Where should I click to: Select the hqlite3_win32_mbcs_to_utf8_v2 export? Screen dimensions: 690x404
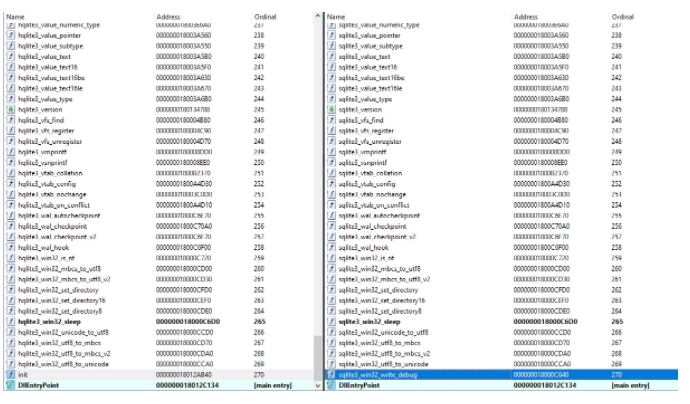[x=158, y=279]
